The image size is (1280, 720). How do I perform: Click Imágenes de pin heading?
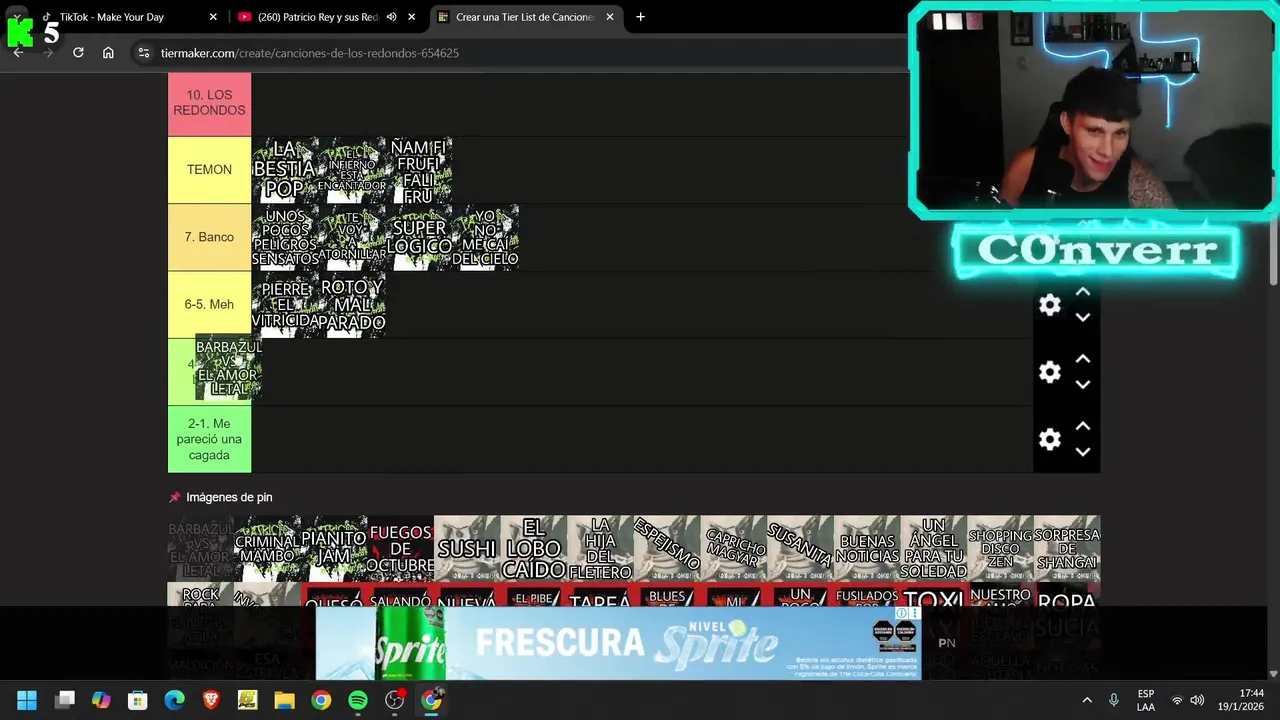click(229, 497)
